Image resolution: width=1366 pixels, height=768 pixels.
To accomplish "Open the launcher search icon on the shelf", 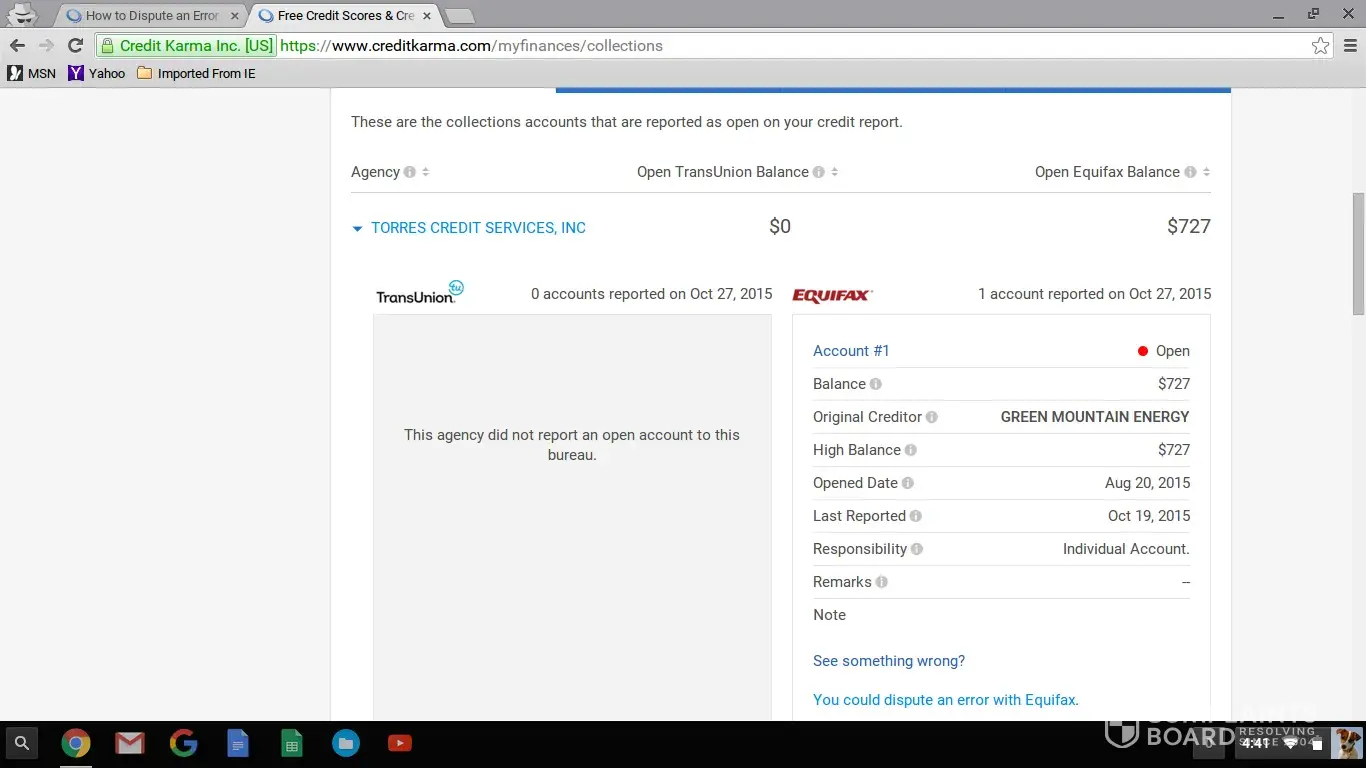I will click(22, 743).
